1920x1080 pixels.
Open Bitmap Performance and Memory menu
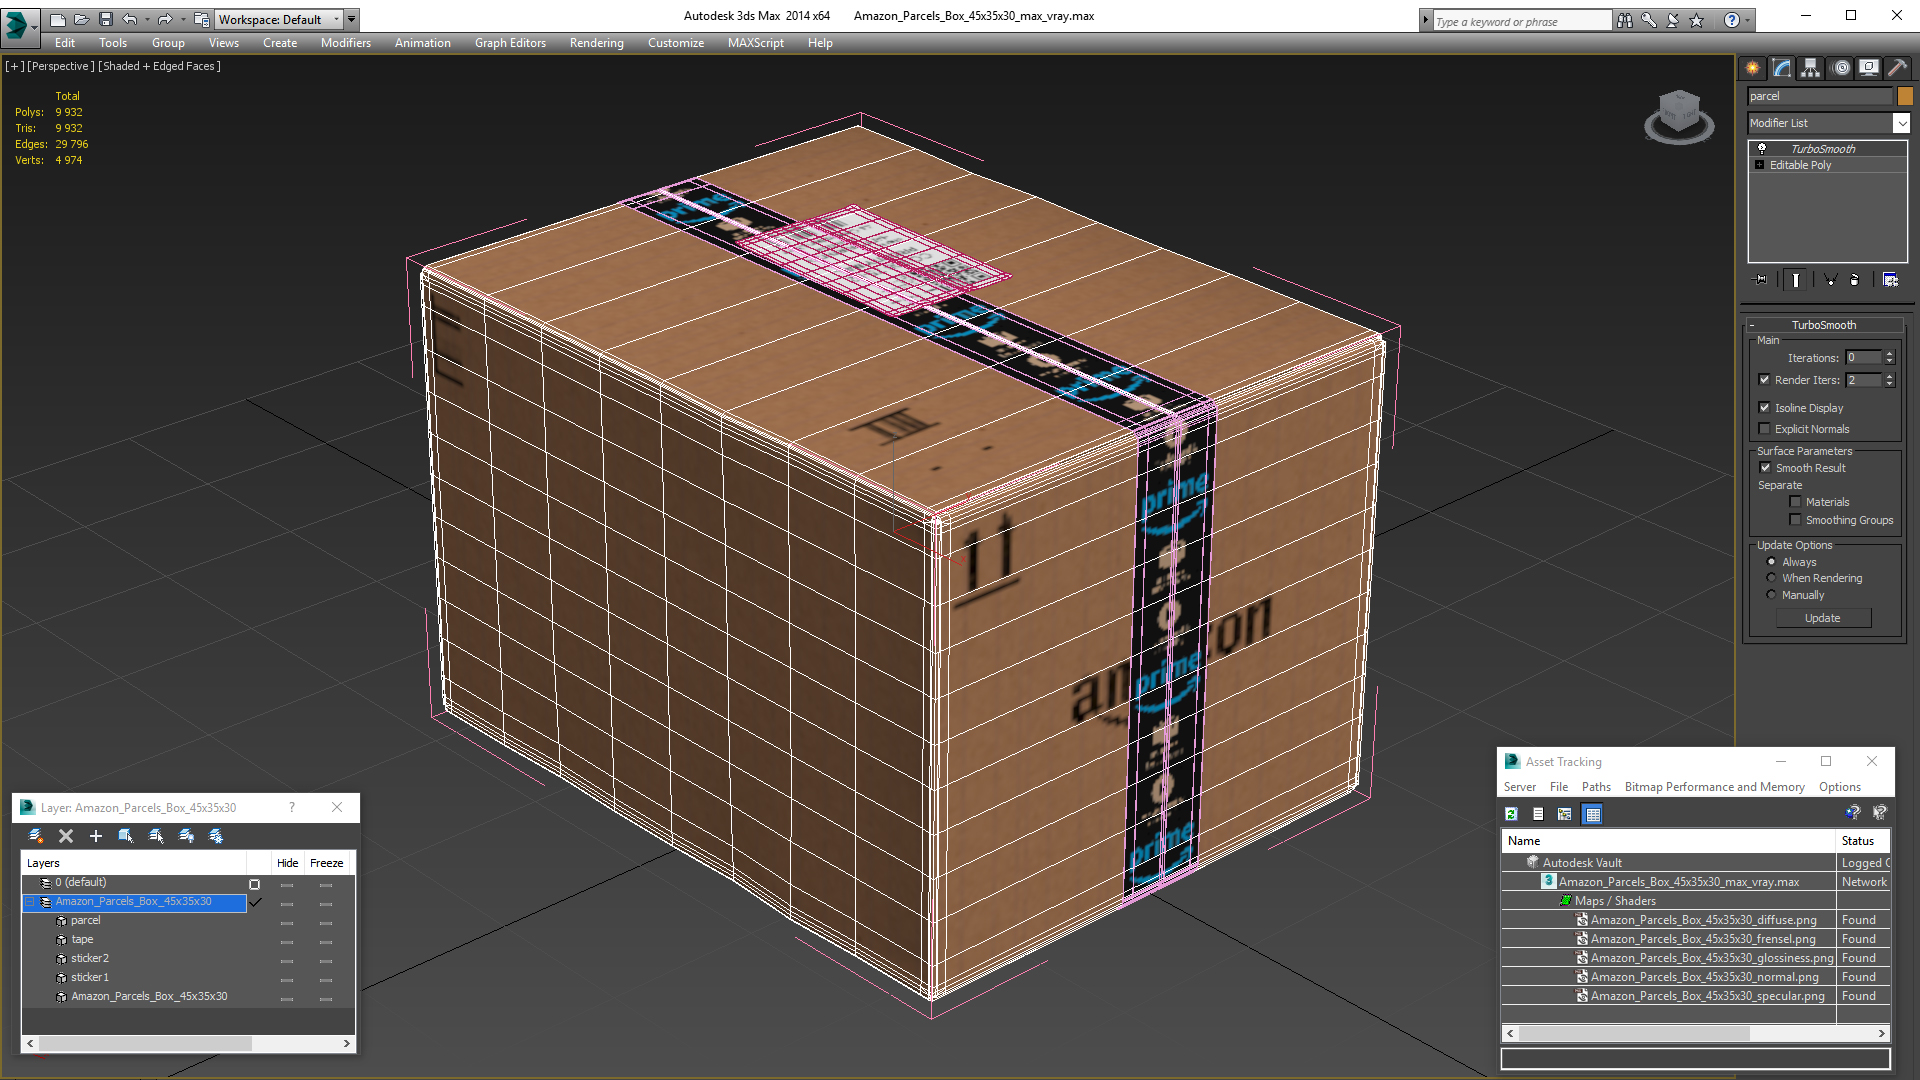(1714, 787)
